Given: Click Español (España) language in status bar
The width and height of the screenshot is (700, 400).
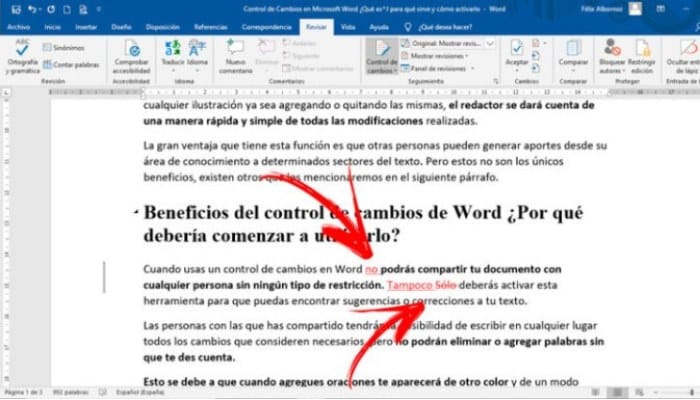Looking at the screenshot, I should pyautogui.click(x=140, y=392).
